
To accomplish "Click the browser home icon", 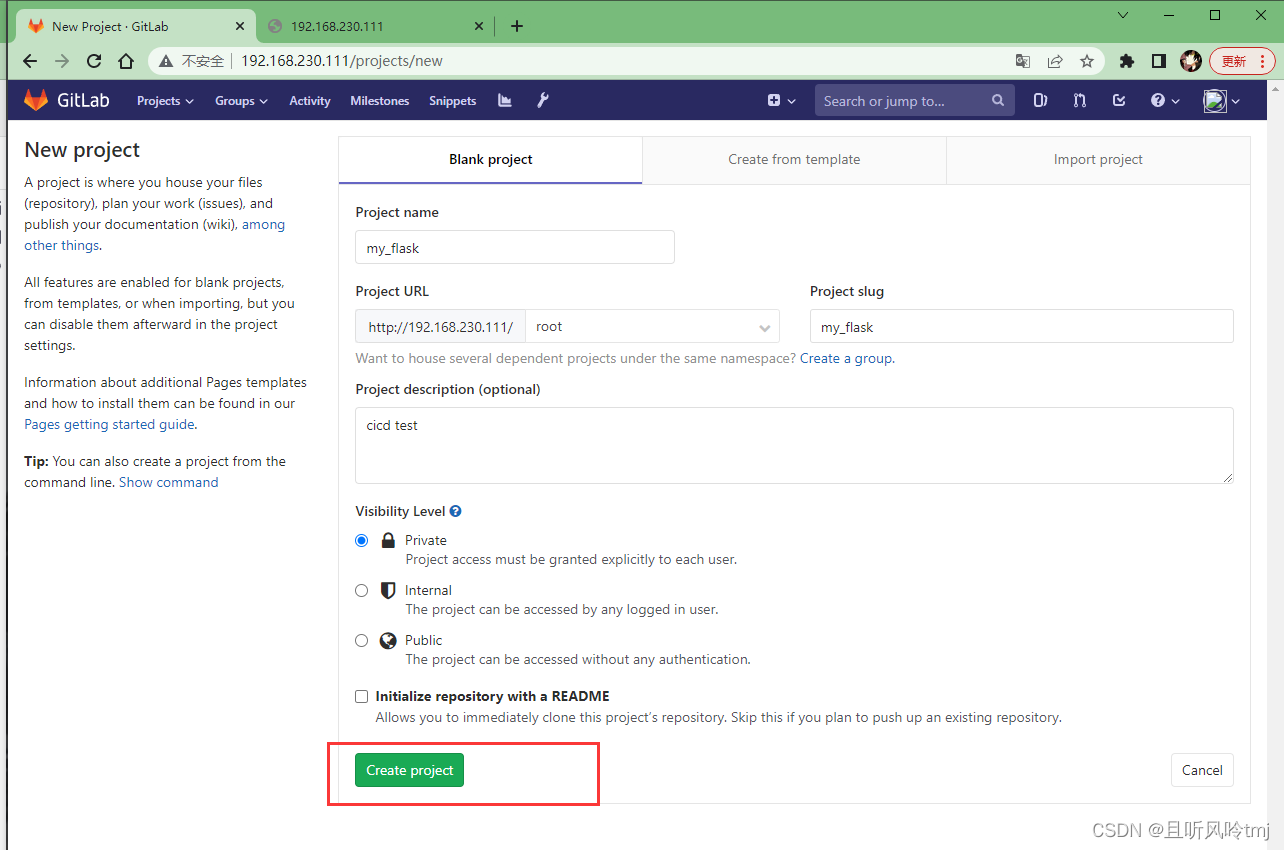I will pos(126,61).
